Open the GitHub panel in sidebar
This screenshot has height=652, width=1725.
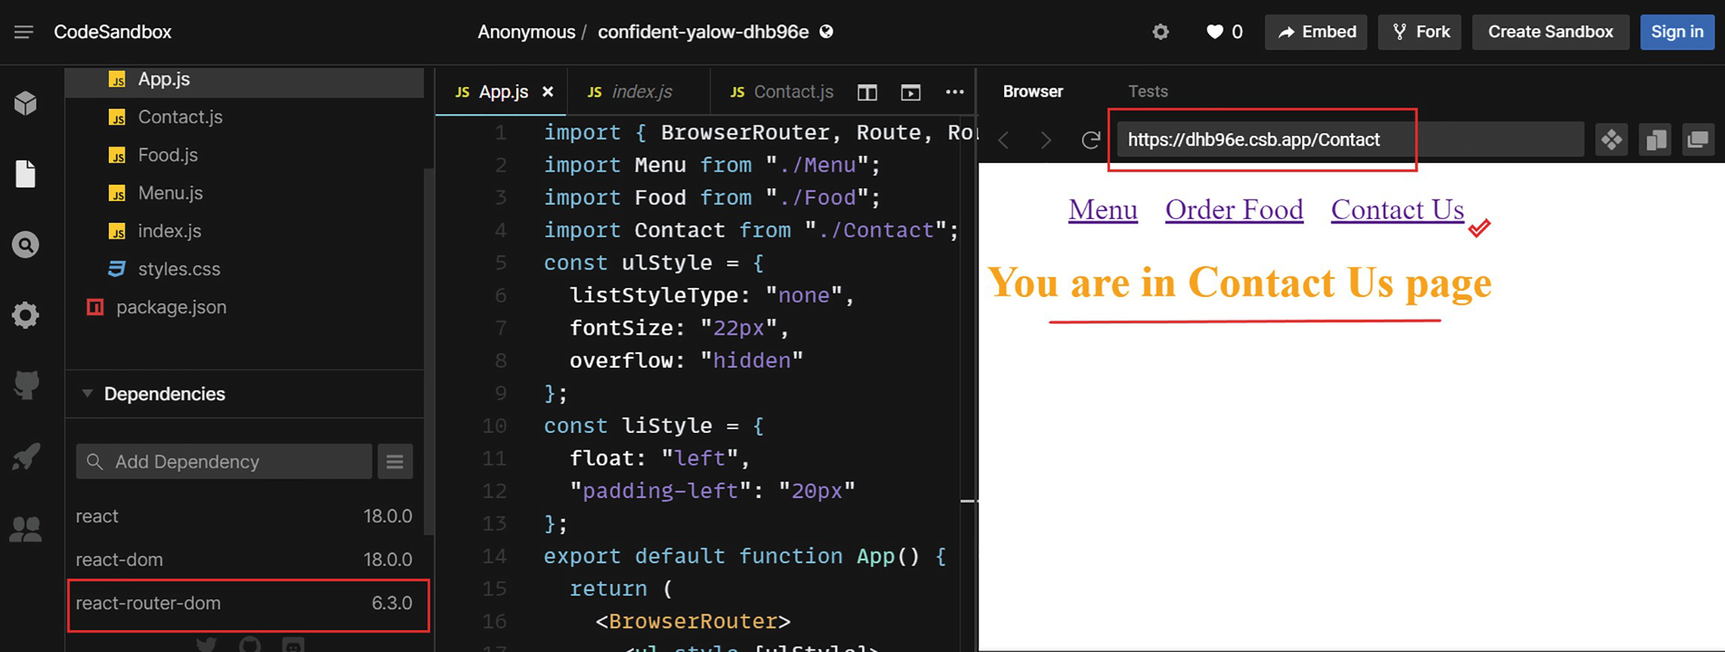[26, 385]
